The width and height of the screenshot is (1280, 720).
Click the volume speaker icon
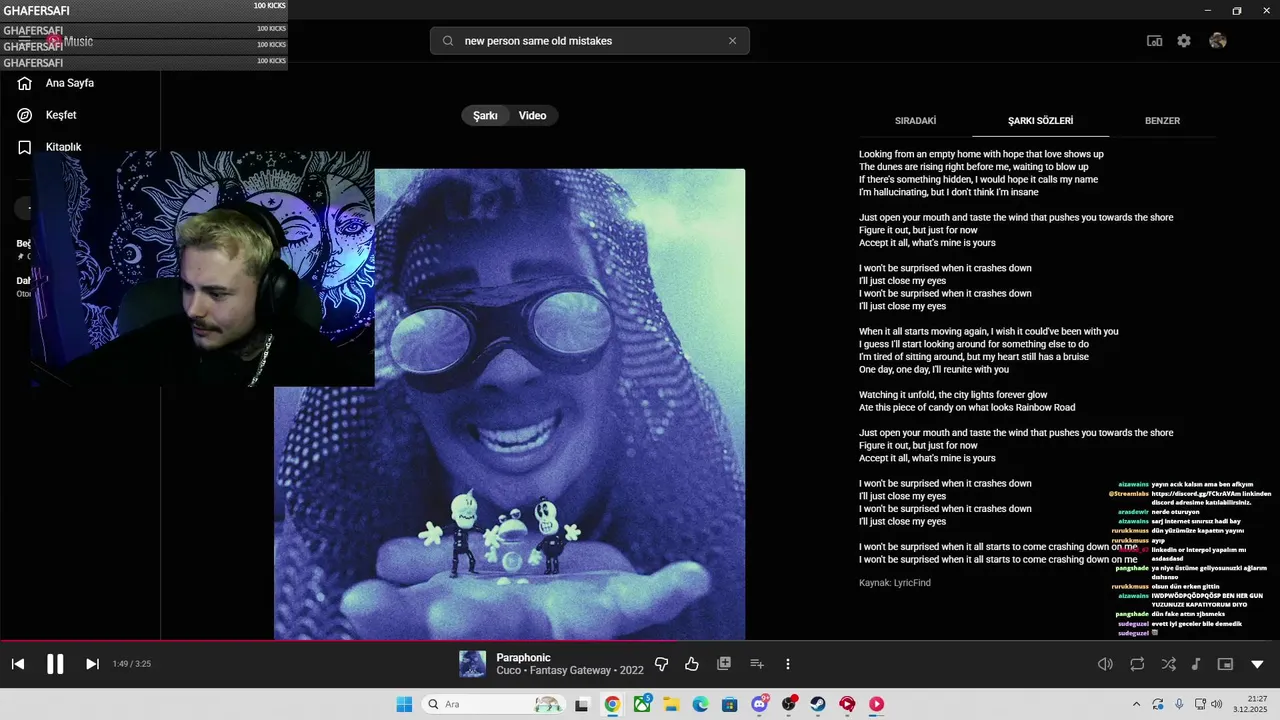tap(1105, 664)
